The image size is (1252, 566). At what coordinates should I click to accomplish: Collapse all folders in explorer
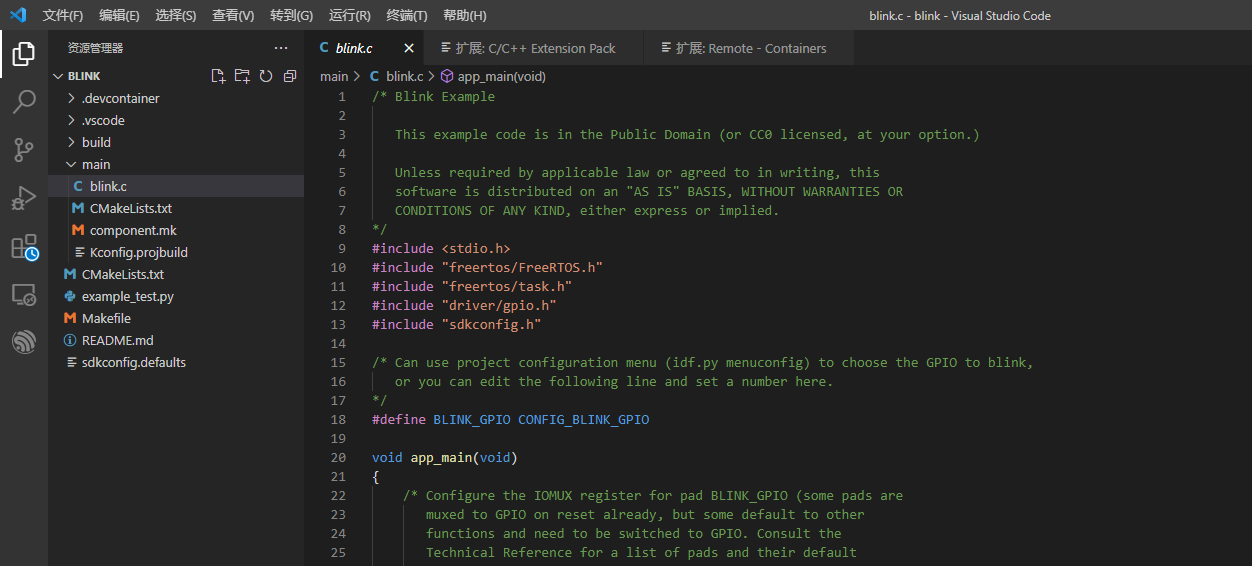290,76
